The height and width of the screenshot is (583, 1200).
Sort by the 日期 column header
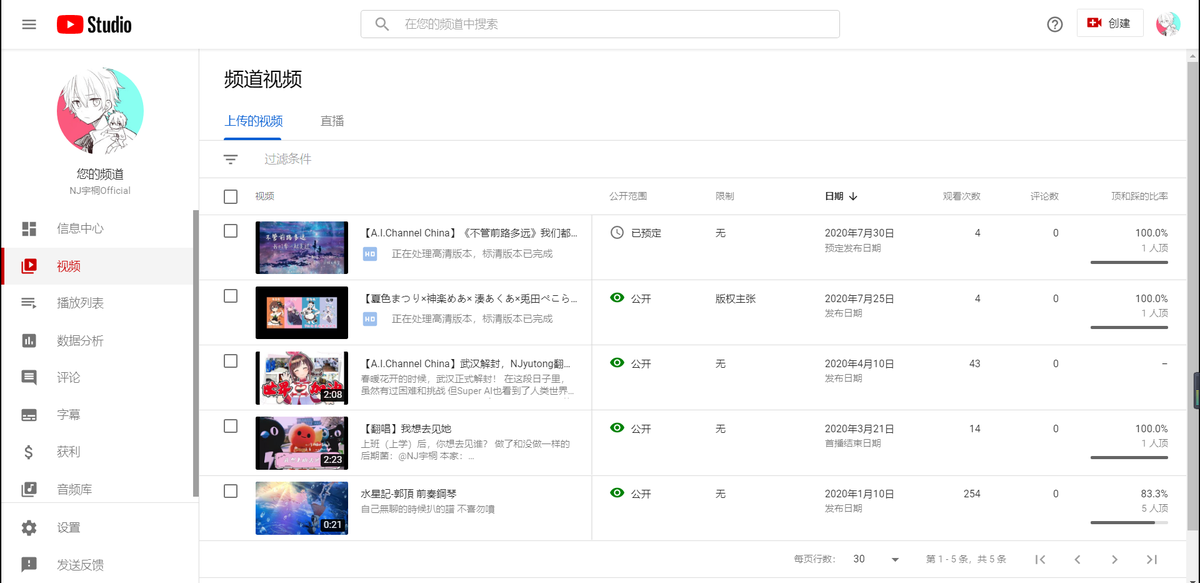pyautogui.click(x=841, y=196)
